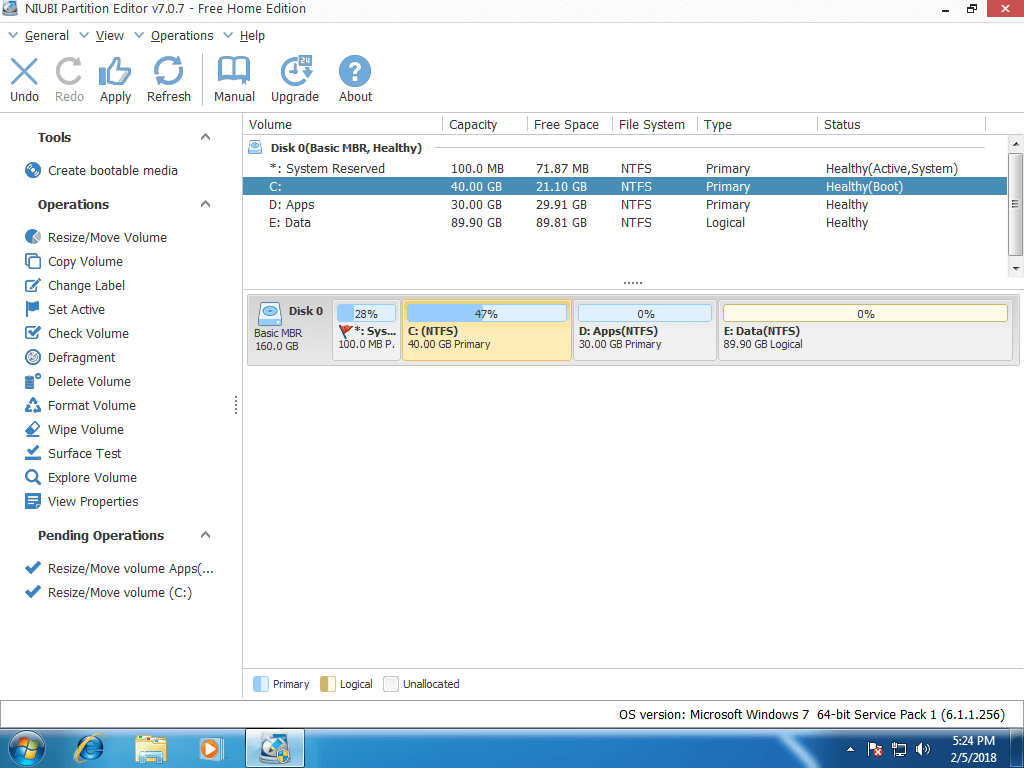Screen dimensions: 1024x768
Task: Click the Logical legend color swatch
Action: (x=328, y=684)
